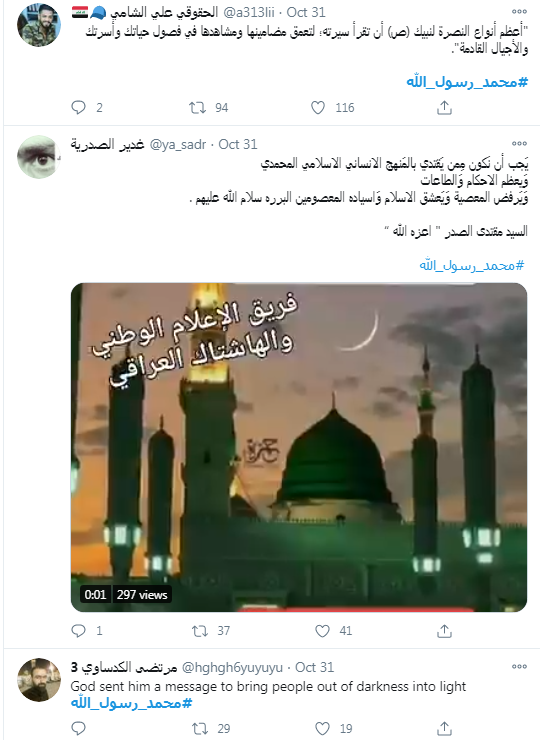The width and height of the screenshot is (540, 740).
Task: Open the @a313lii profile avatar
Action: pos(39,25)
